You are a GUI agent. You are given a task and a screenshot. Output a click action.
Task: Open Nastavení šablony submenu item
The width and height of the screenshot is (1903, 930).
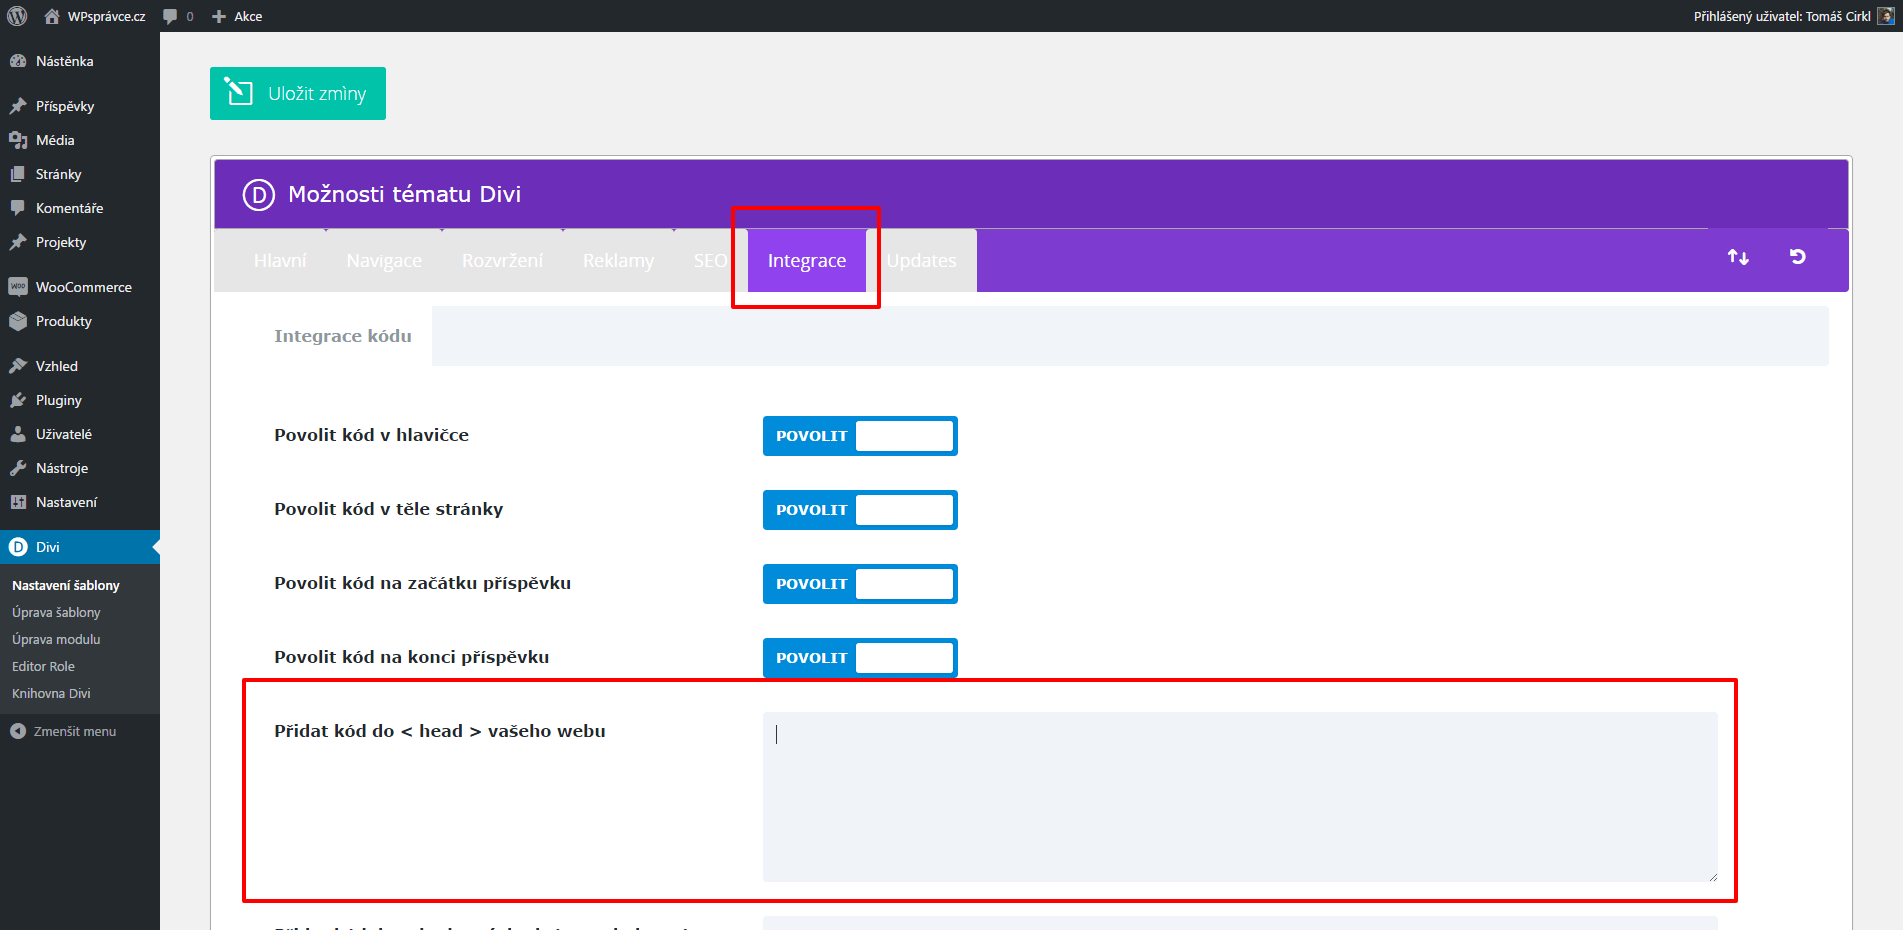point(66,585)
